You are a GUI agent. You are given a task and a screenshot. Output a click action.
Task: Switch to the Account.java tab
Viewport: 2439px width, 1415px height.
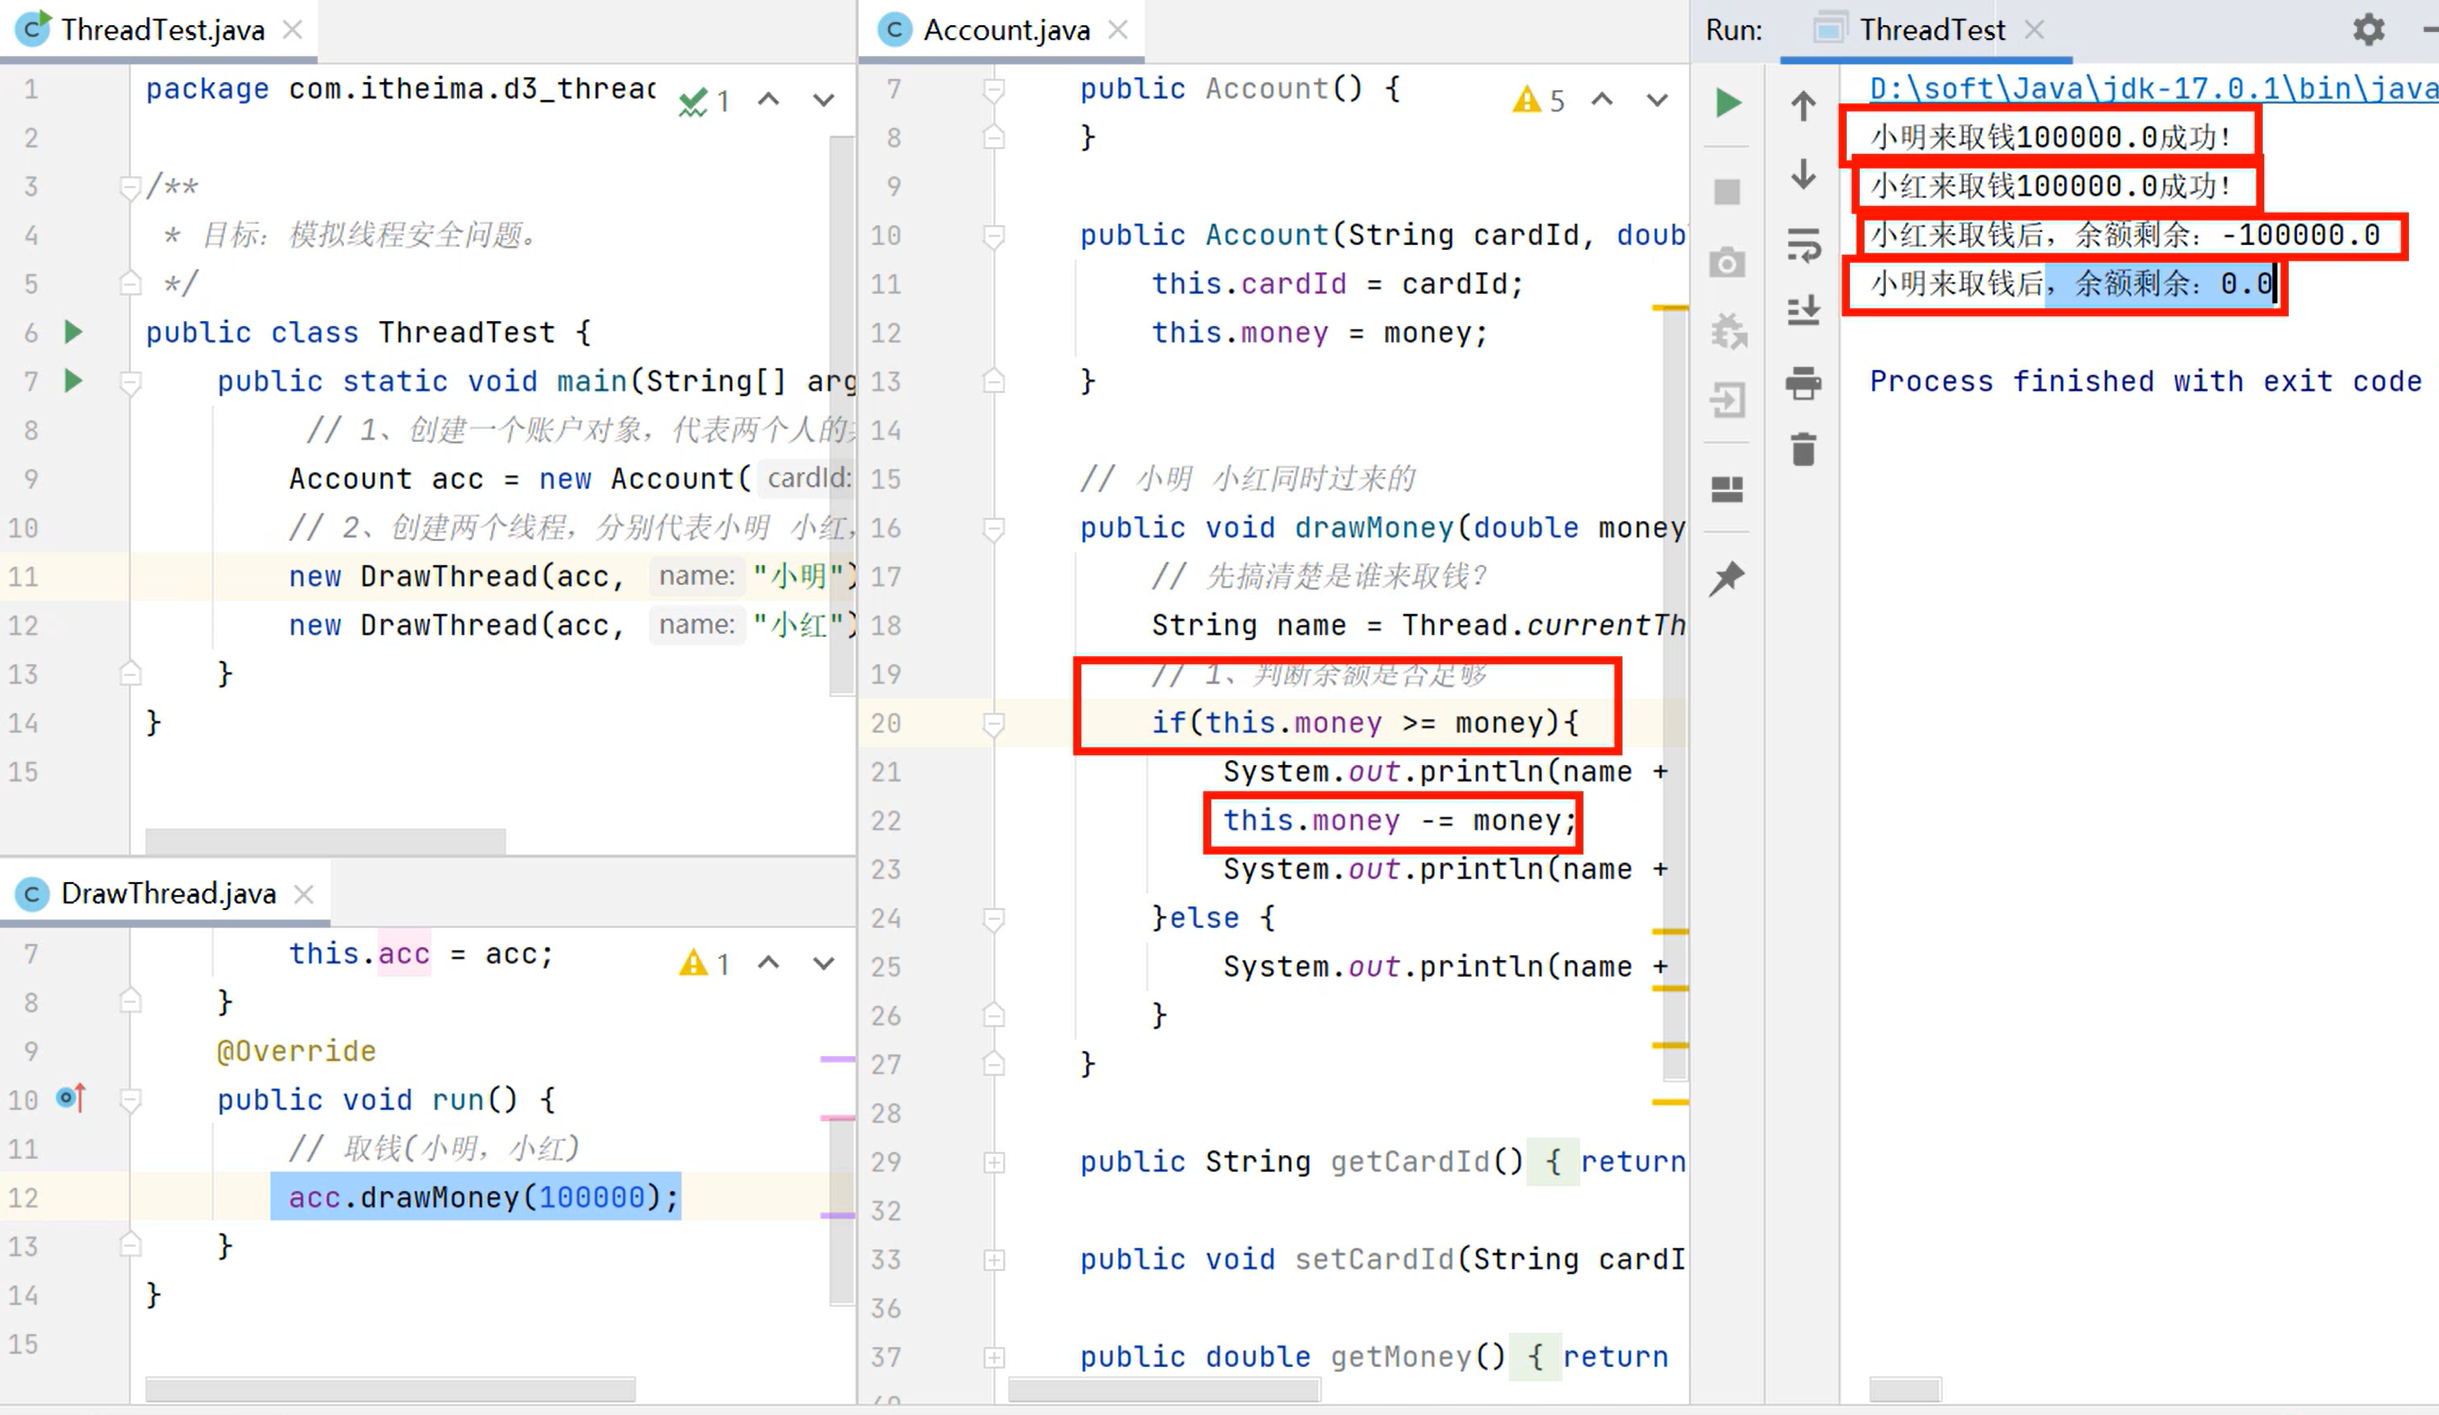point(1005,30)
